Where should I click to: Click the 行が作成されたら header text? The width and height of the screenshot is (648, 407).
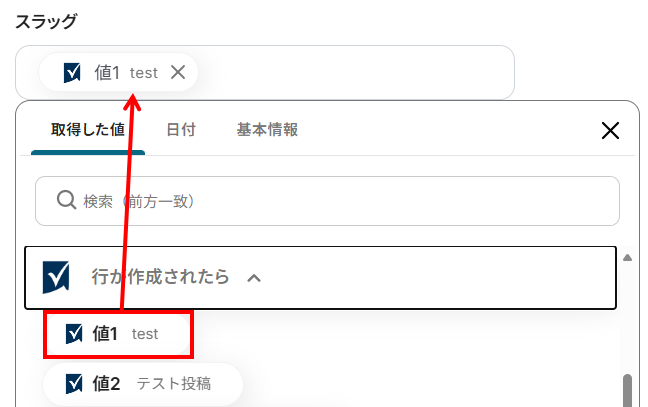pos(160,277)
